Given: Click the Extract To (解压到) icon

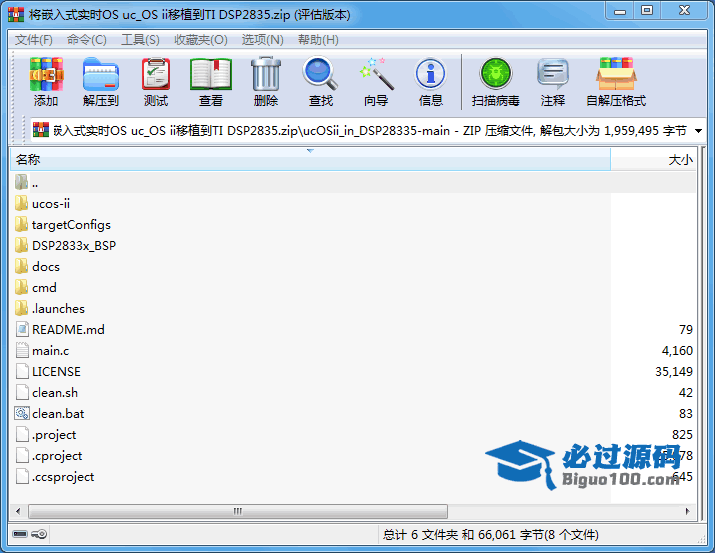Looking at the screenshot, I should 101,74.
